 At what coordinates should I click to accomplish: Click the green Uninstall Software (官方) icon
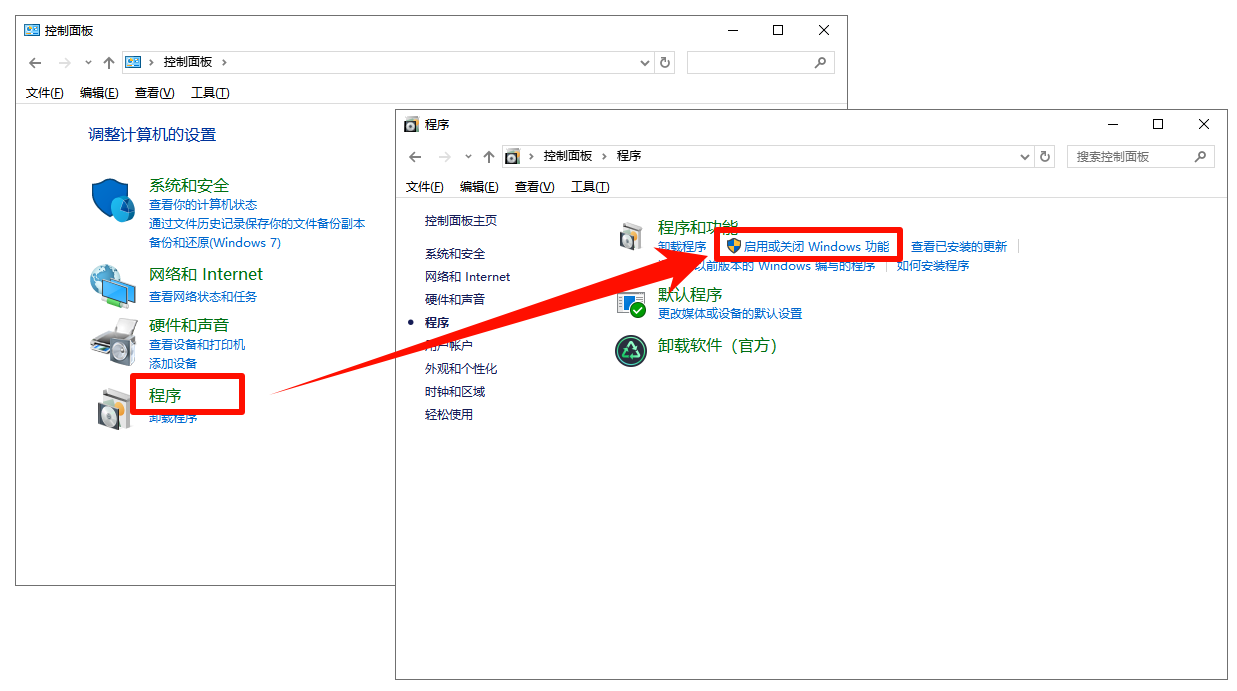631,350
